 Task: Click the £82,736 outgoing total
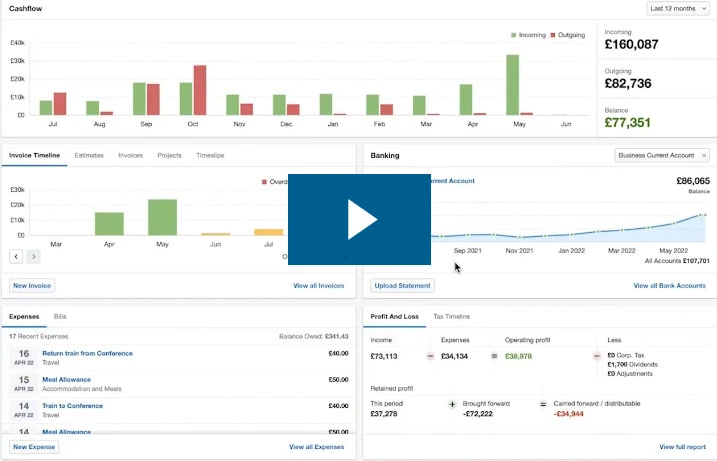(x=628, y=83)
